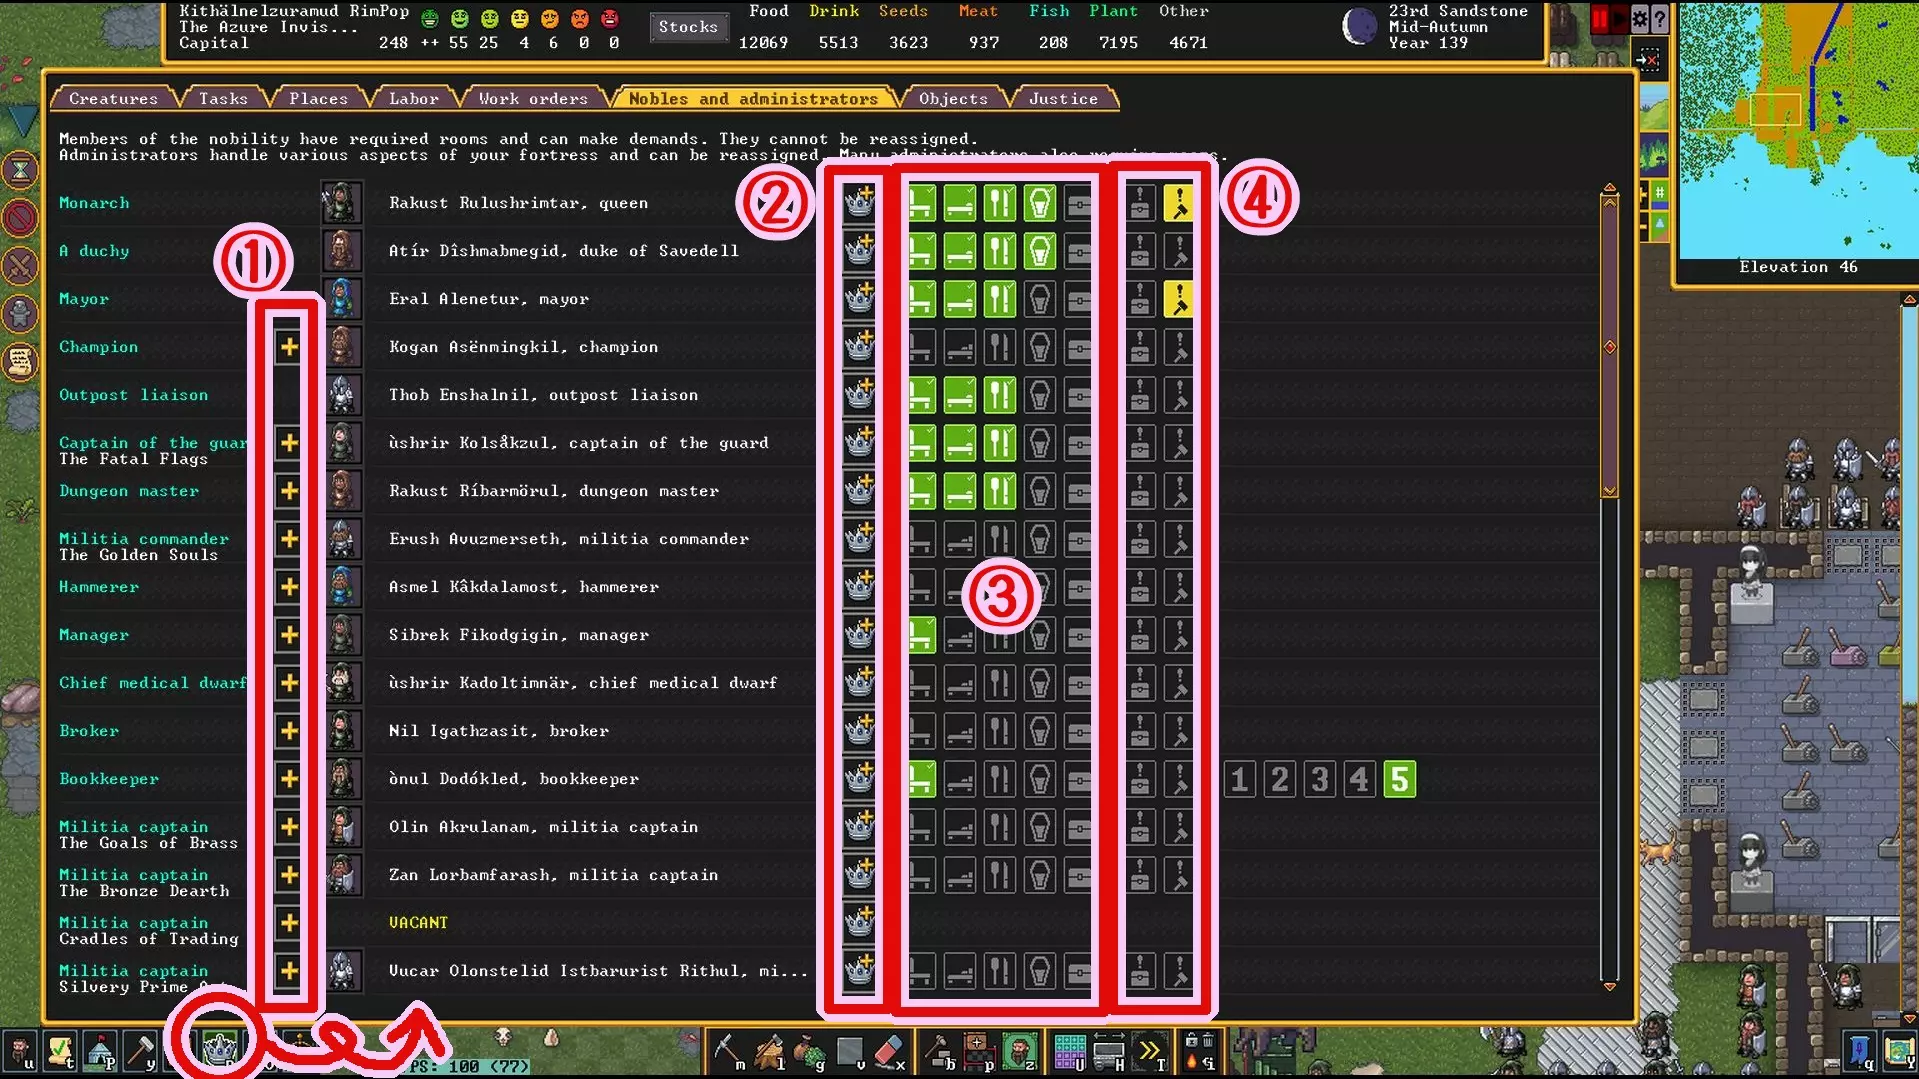This screenshot has width=1919, height=1079.
Task: Click the queen's bedroom bed icon
Action: pyautogui.click(x=960, y=203)
